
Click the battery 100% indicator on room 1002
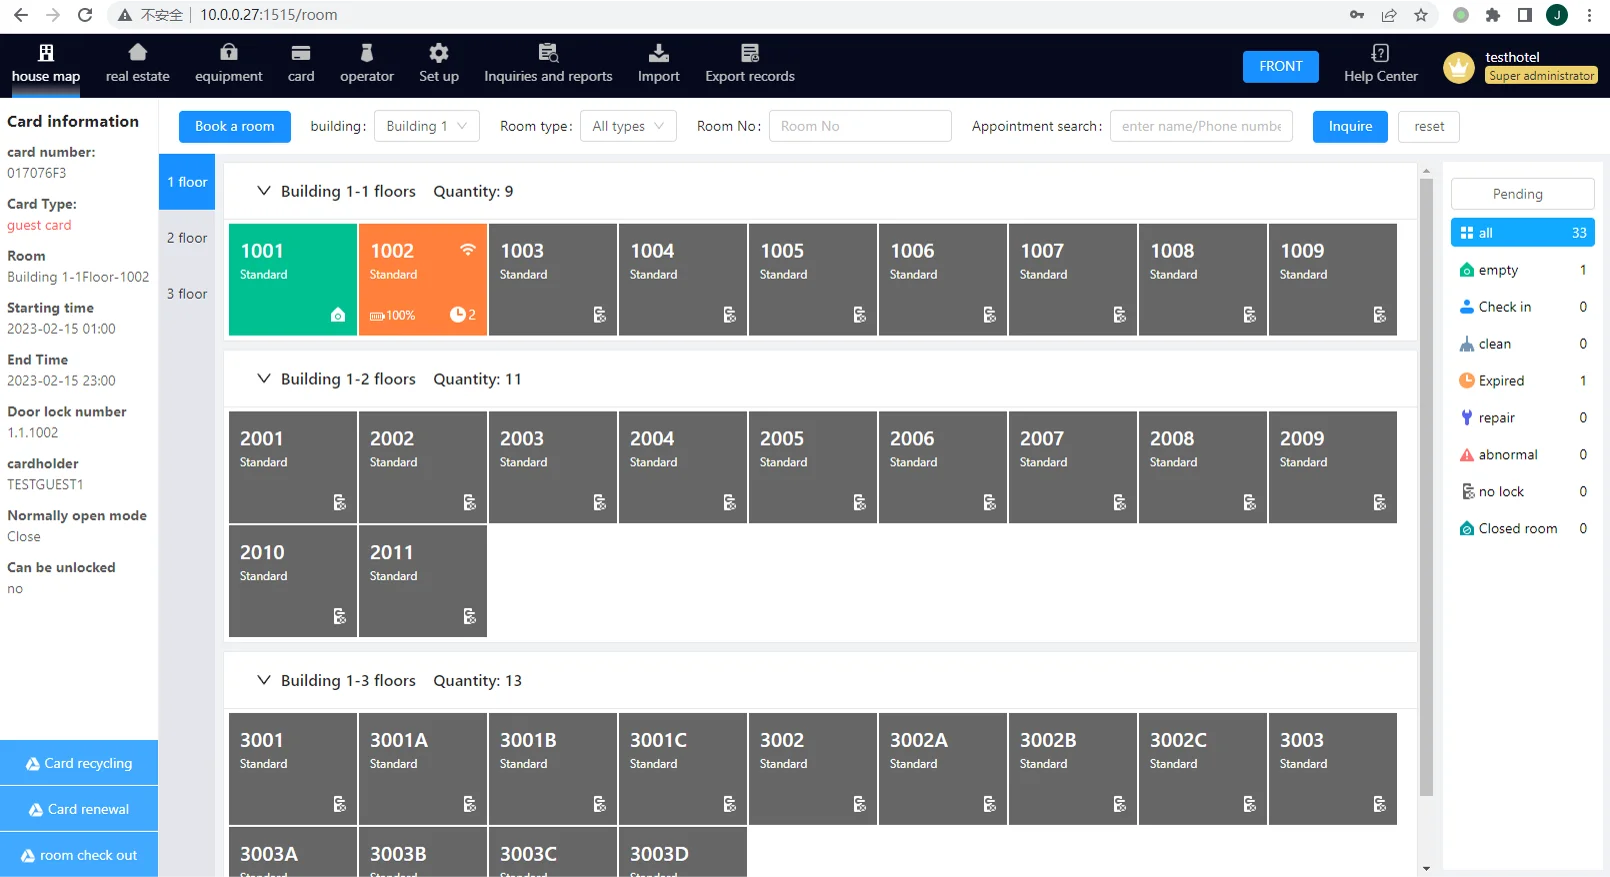[x=392, y=315]
